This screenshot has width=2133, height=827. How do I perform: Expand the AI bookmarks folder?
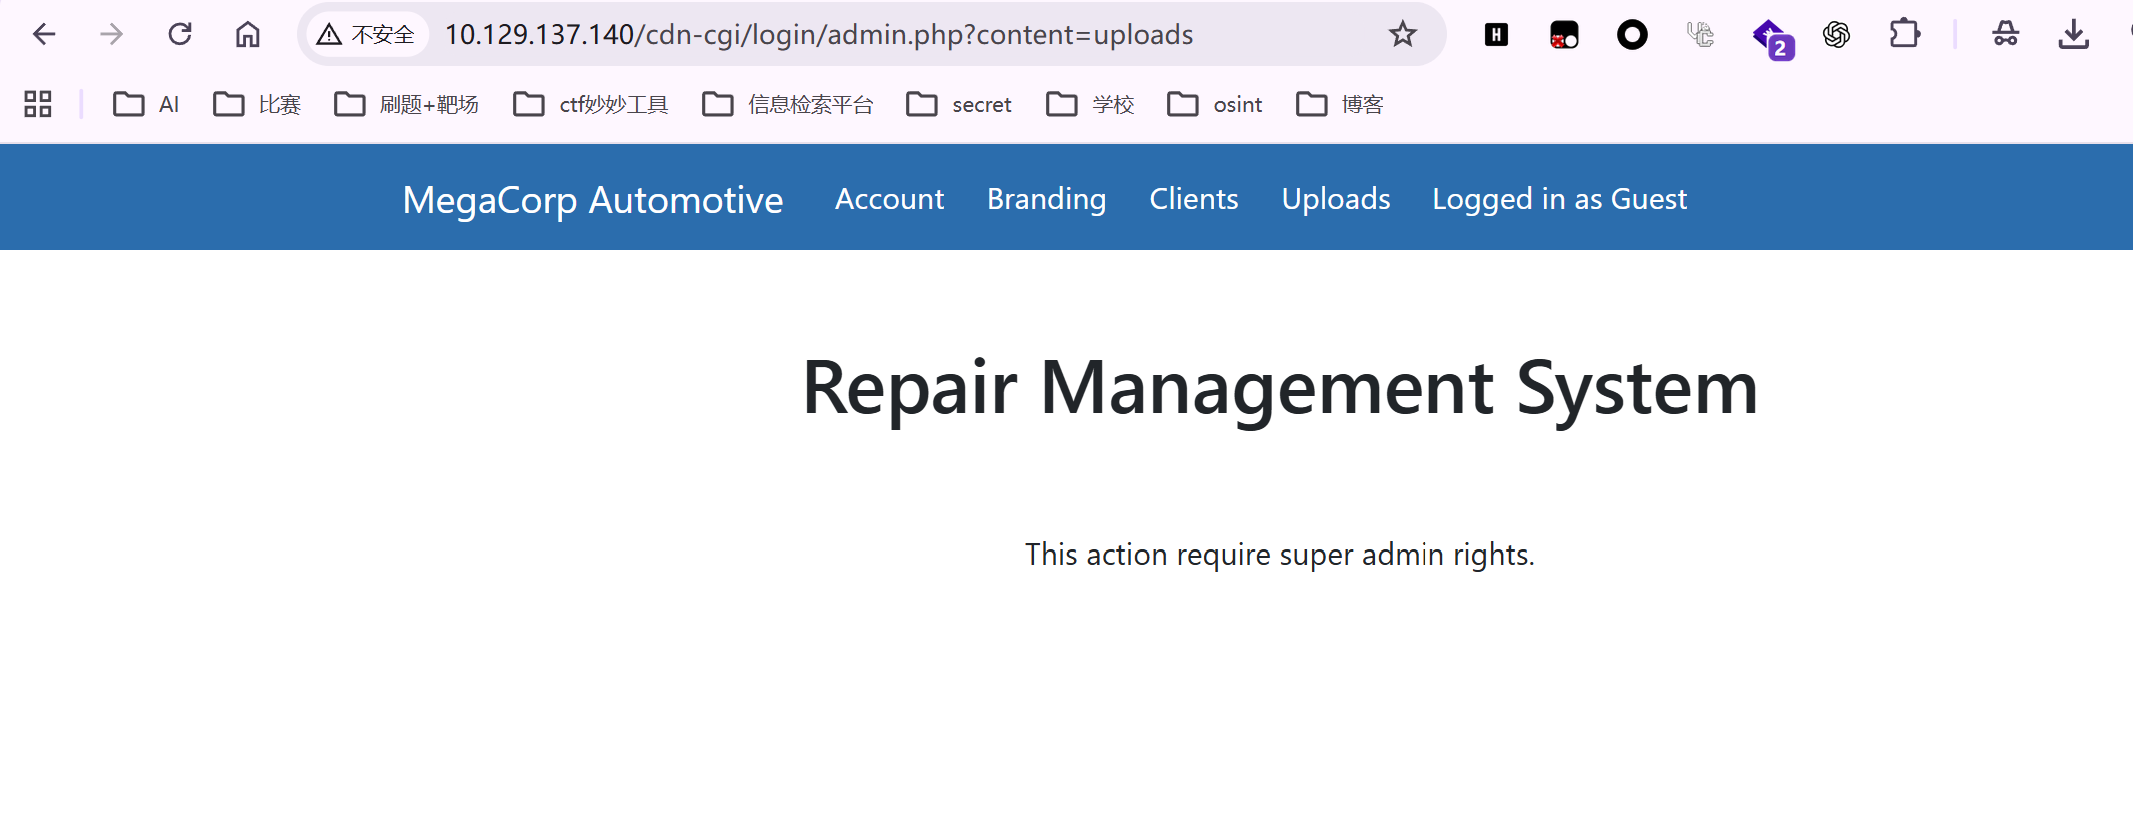pos(146,104)
